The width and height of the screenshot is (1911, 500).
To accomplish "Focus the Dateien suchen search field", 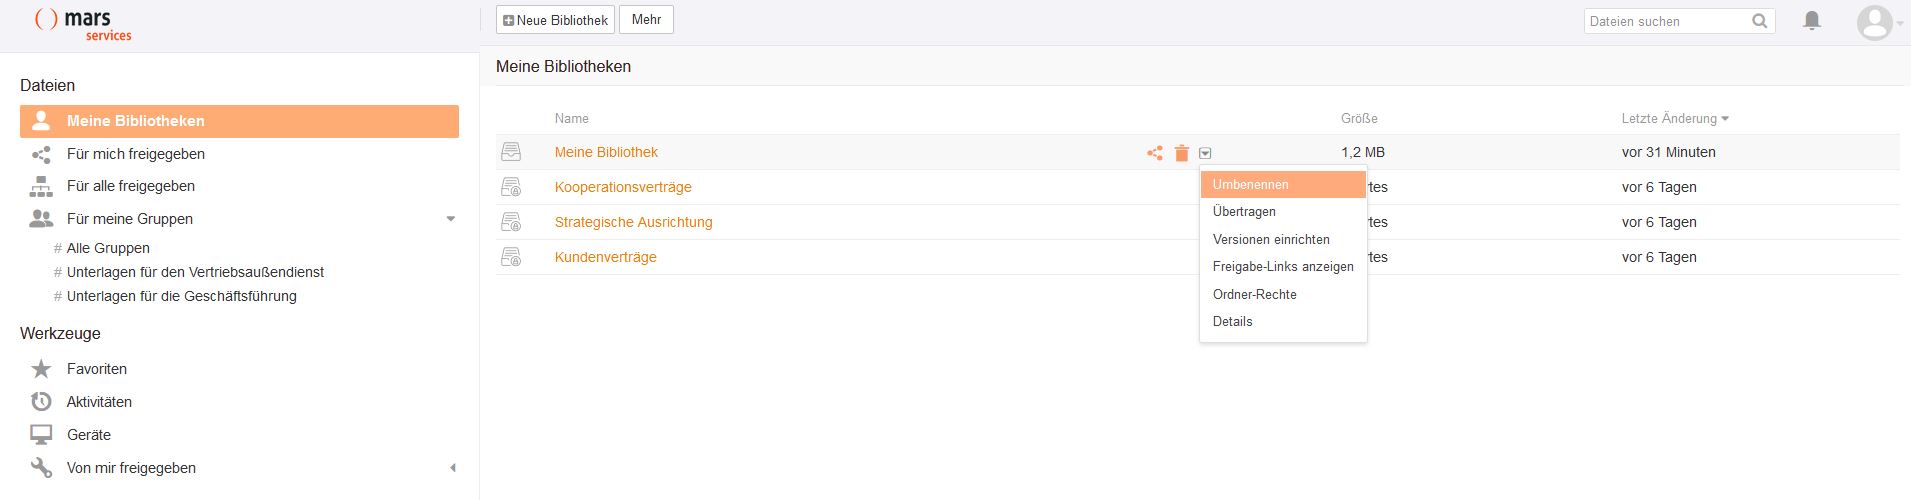I will click(x=1665, y=21).
